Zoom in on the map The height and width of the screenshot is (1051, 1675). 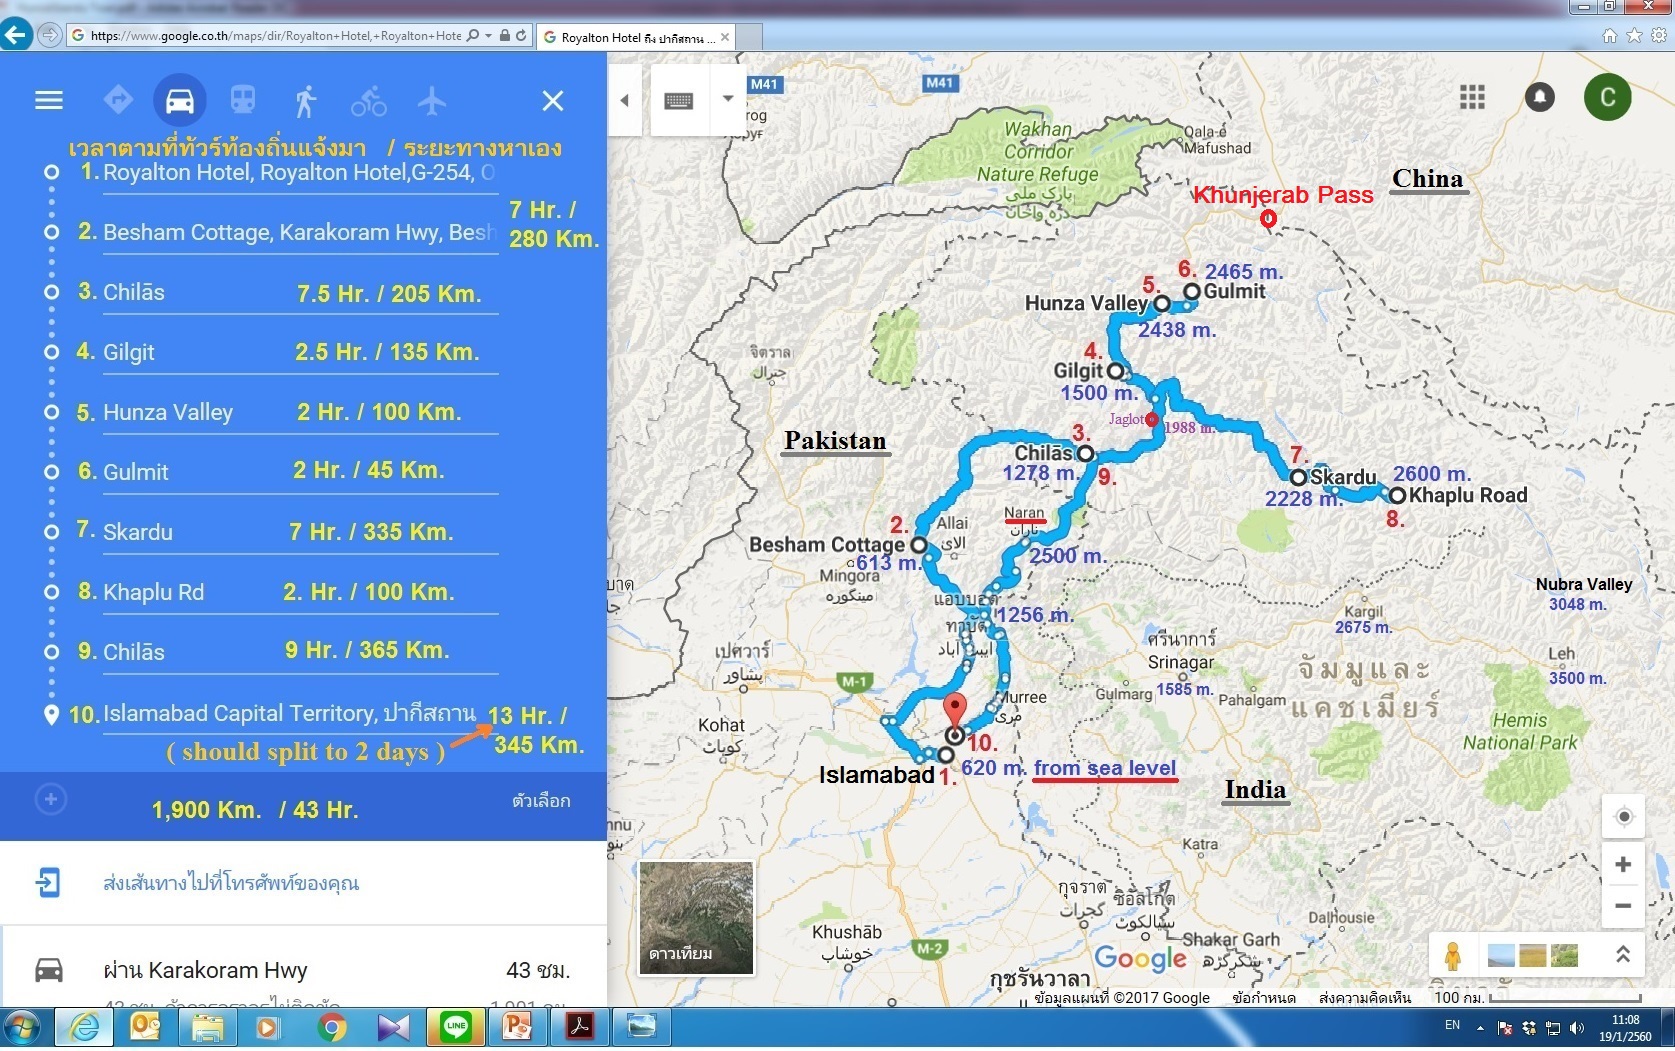click(x=1623, y=865)
